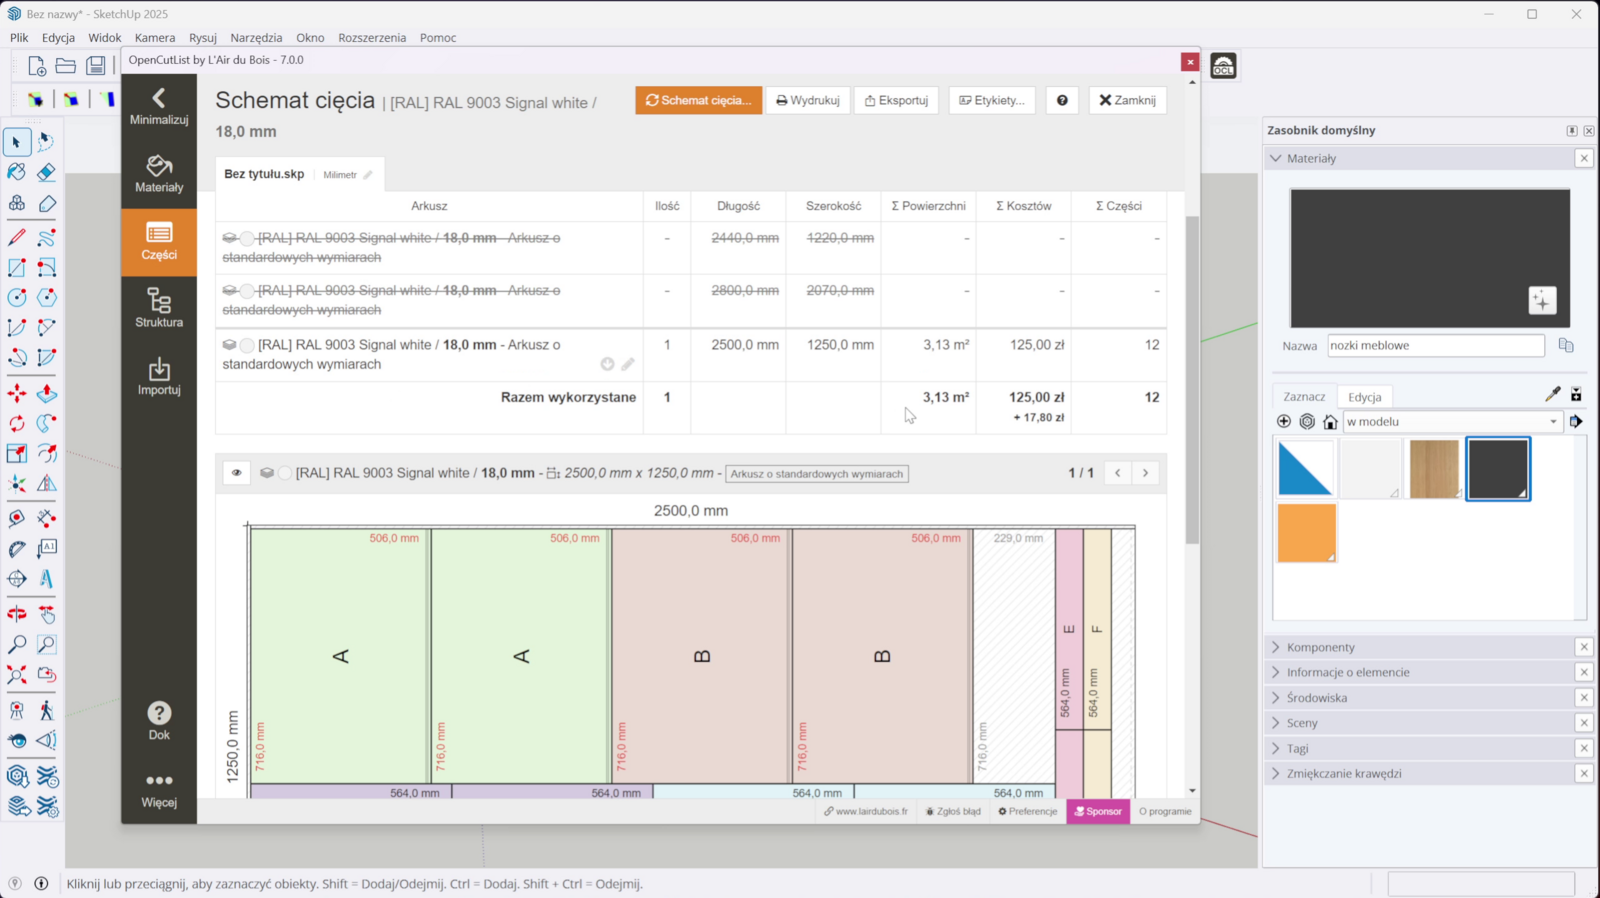This screenshot has width=1600, height=898.
Task: Pick the eyedropper sample paint tool
Action: pos(1552,395)
